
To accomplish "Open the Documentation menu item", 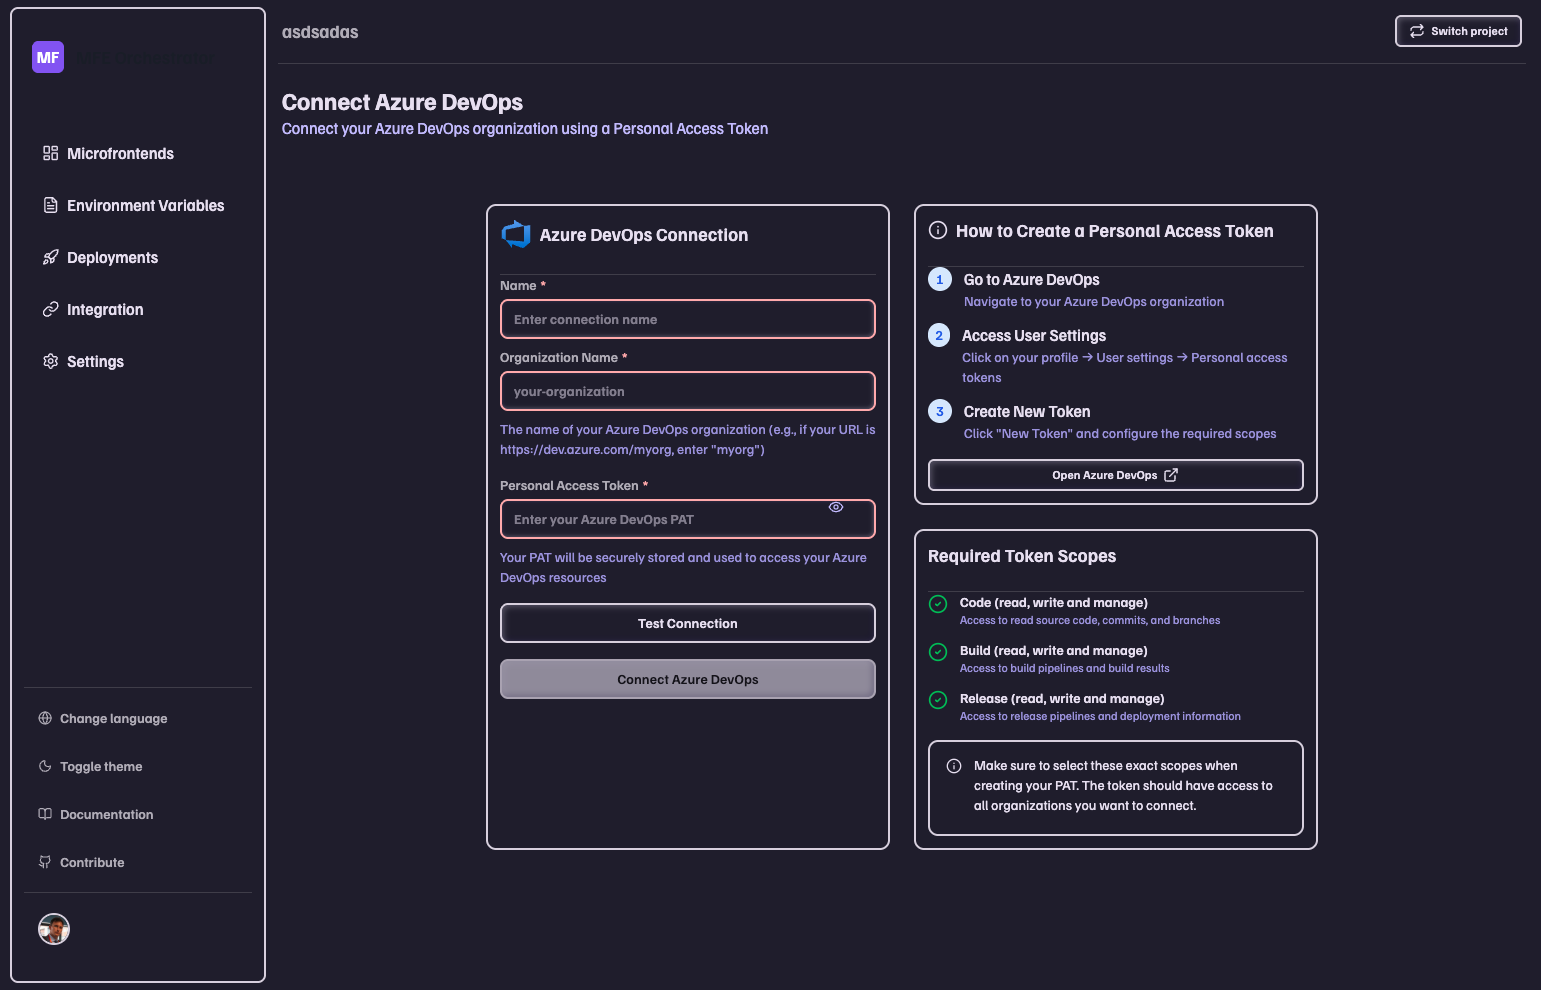I will coord(106,814).
